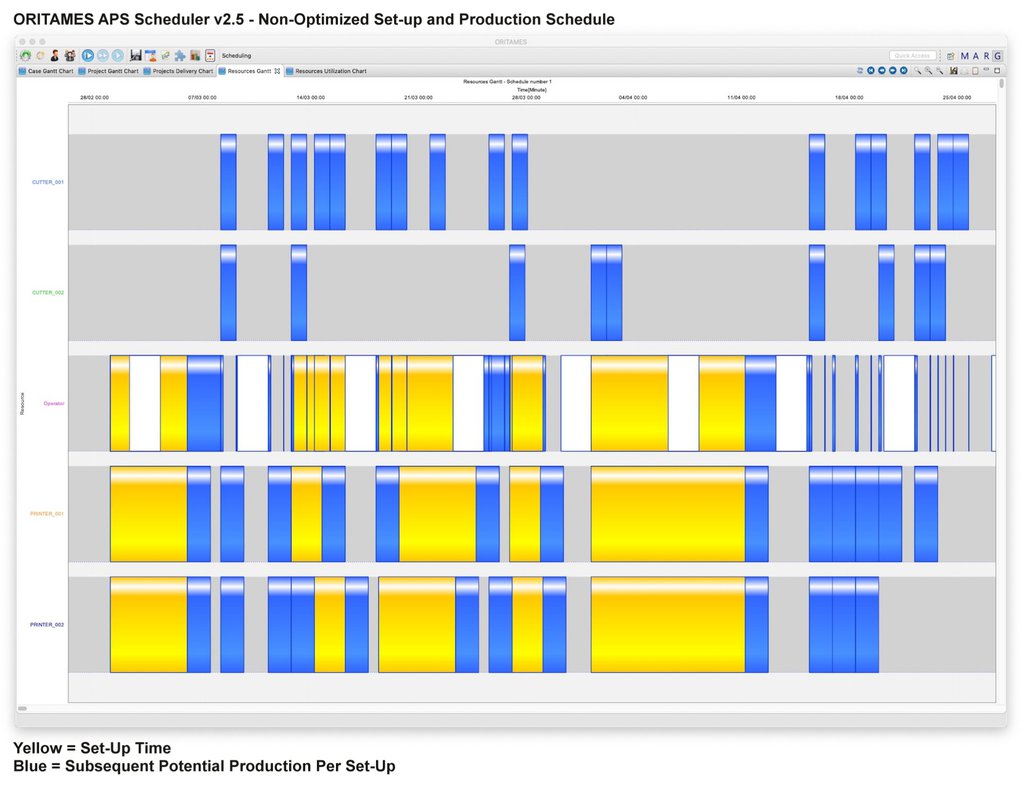Maximize the Resources Gantt view panel

[x=997, y=71]
